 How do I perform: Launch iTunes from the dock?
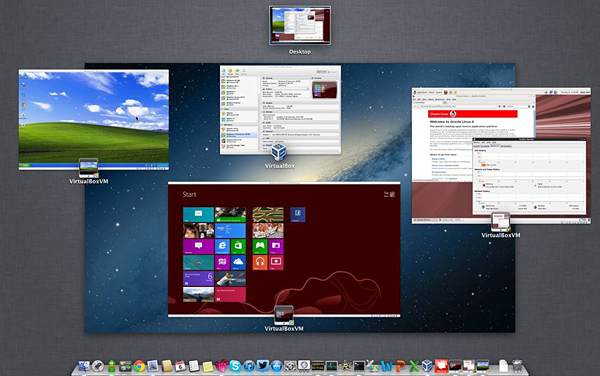tap(249, 366)
